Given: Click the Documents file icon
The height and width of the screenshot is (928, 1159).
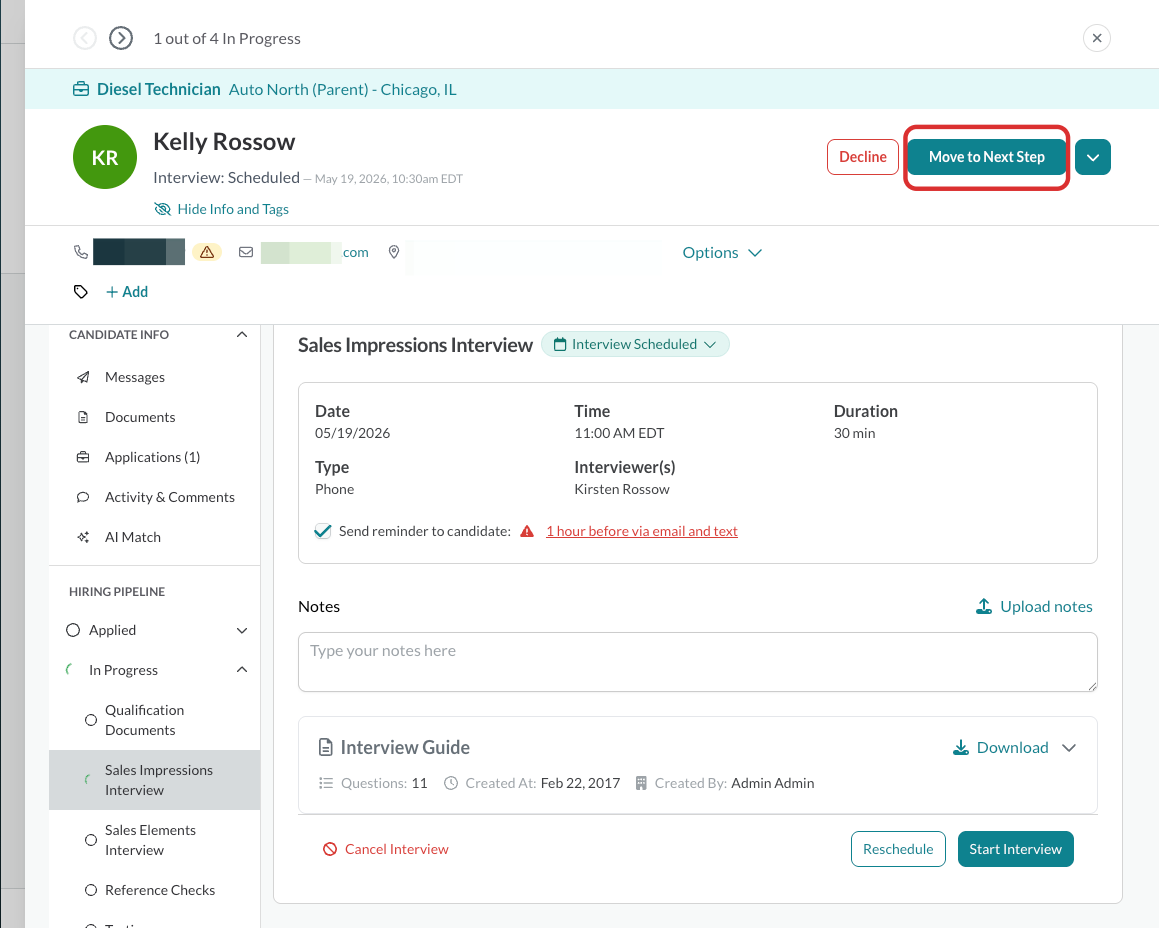Looking at the screenshot, I should point(84,417).
